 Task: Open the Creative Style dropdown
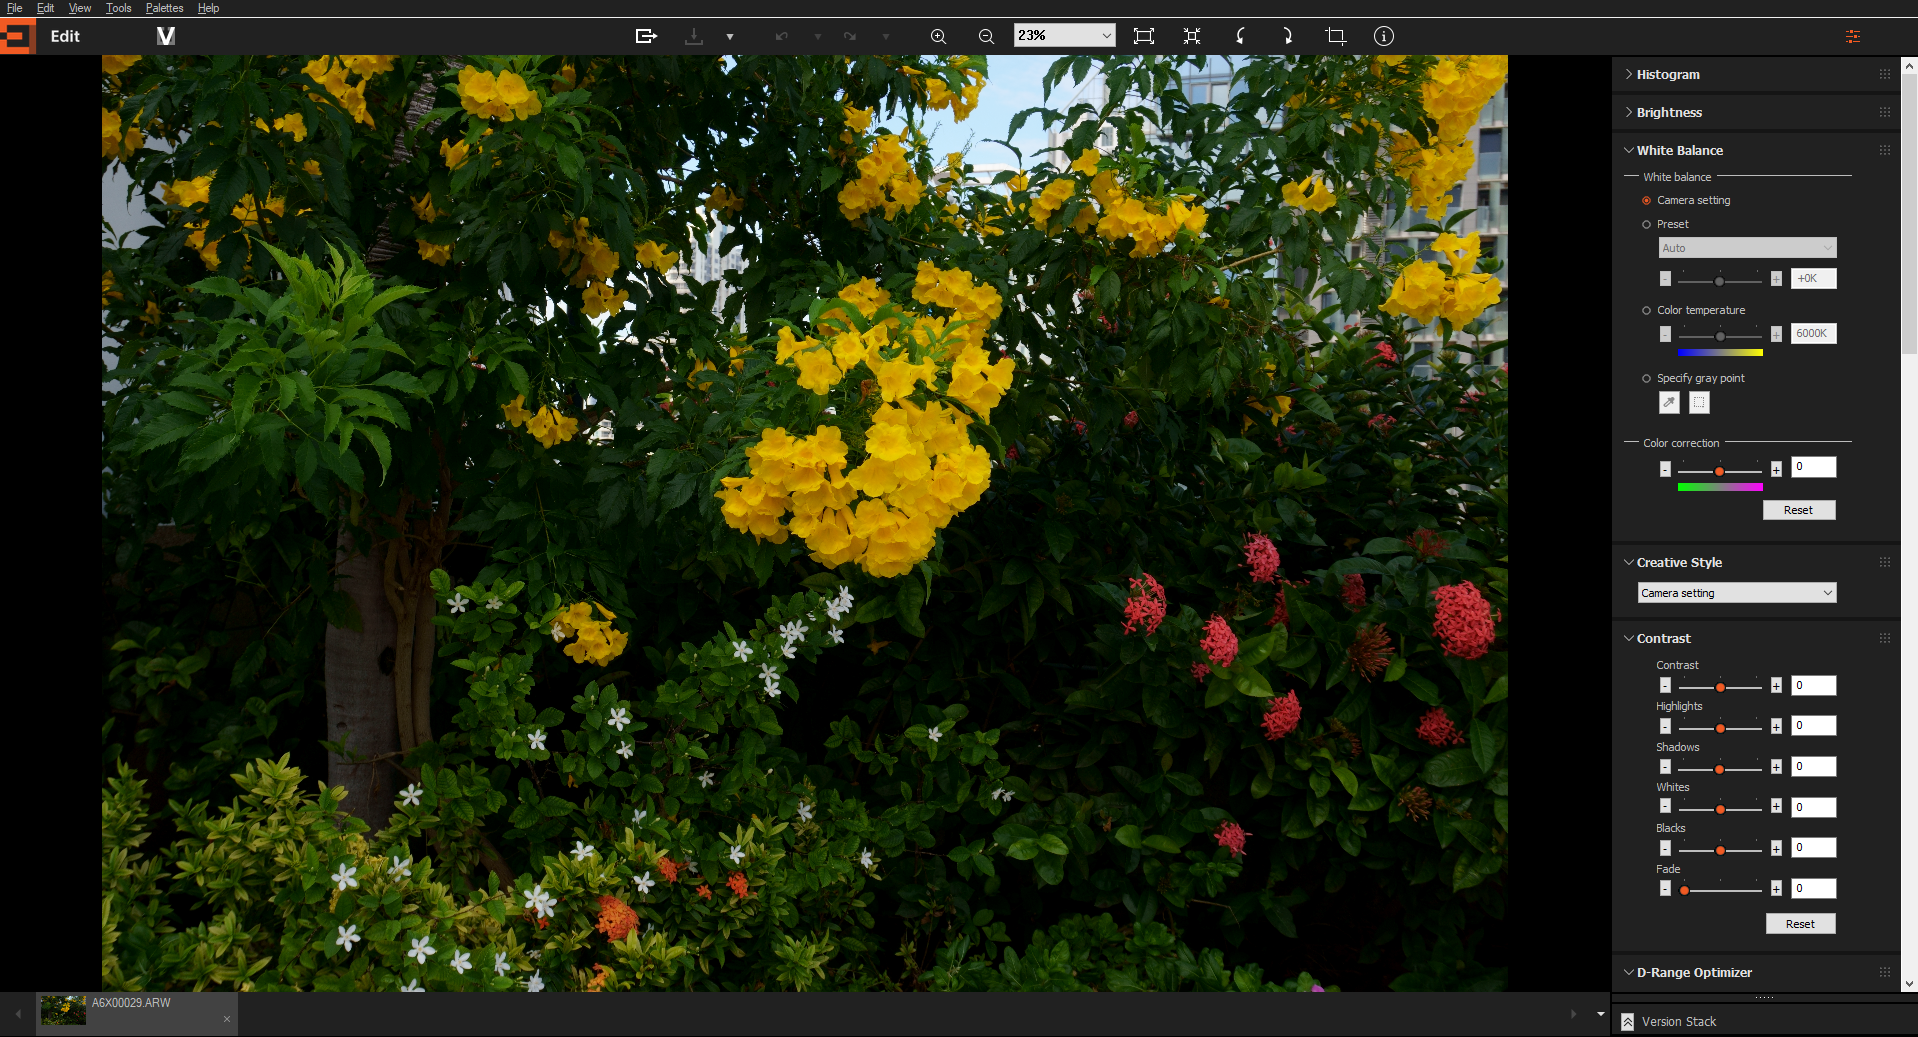tap(1736, 593)
